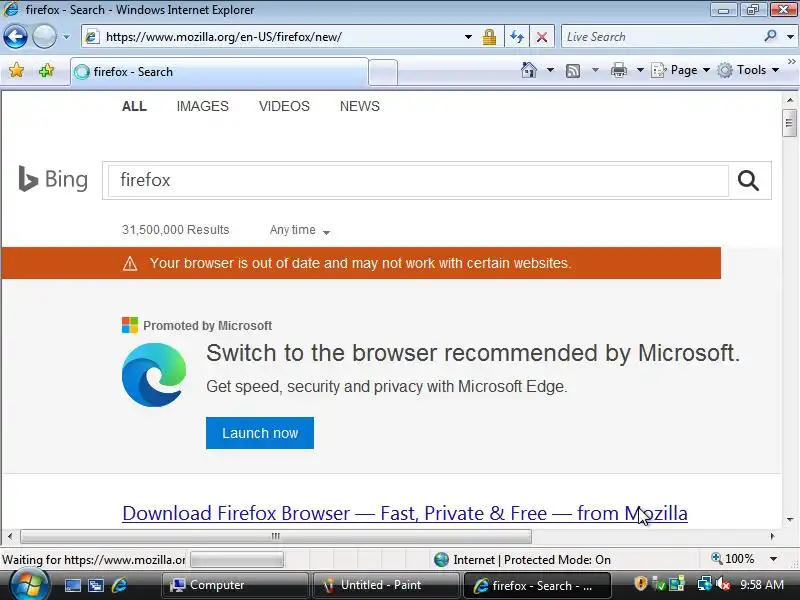Open the recent pages dropdown arrow
800x600 pixels.
coord(66,37)
